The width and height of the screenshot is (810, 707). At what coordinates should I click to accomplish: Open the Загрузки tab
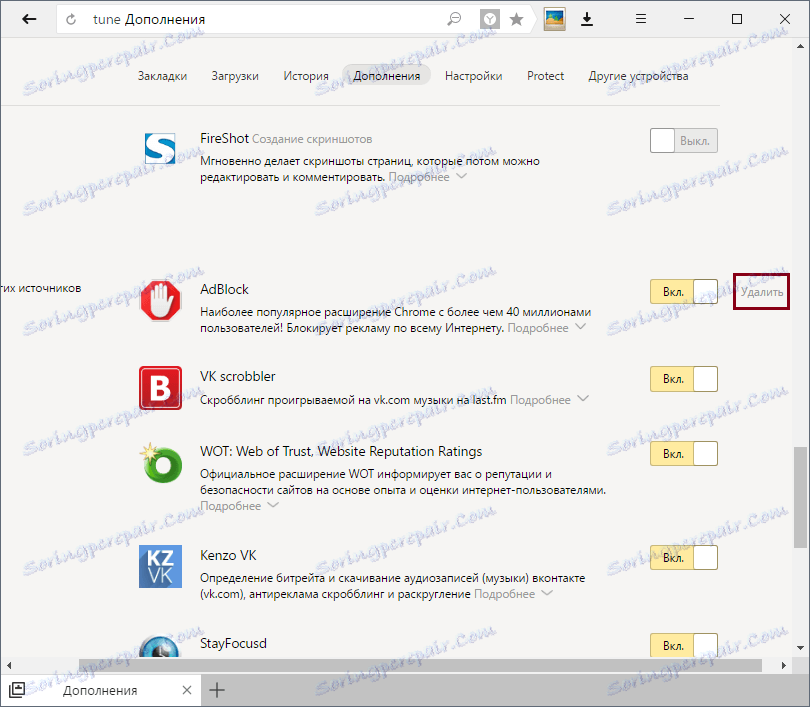[x=235, y=76]
